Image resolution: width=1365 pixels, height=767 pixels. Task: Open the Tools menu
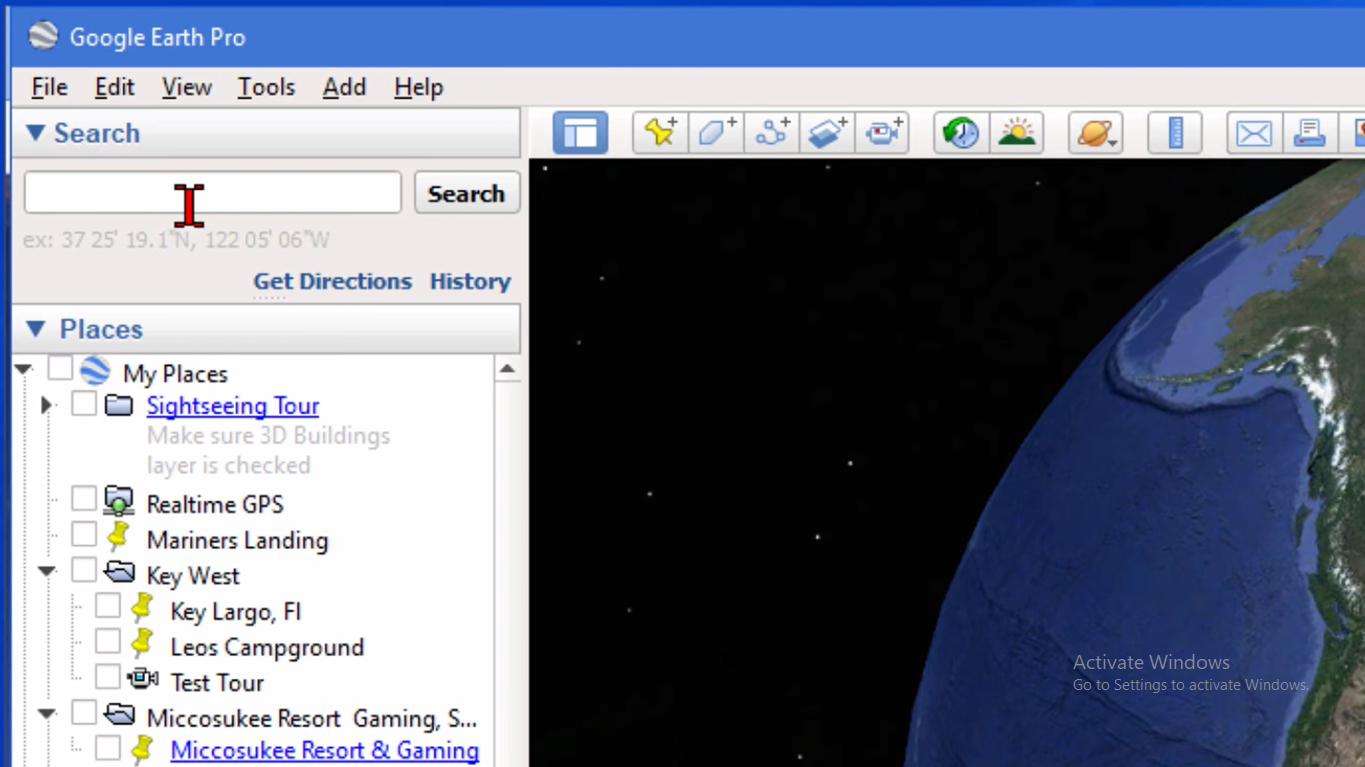tap(265, 87)
